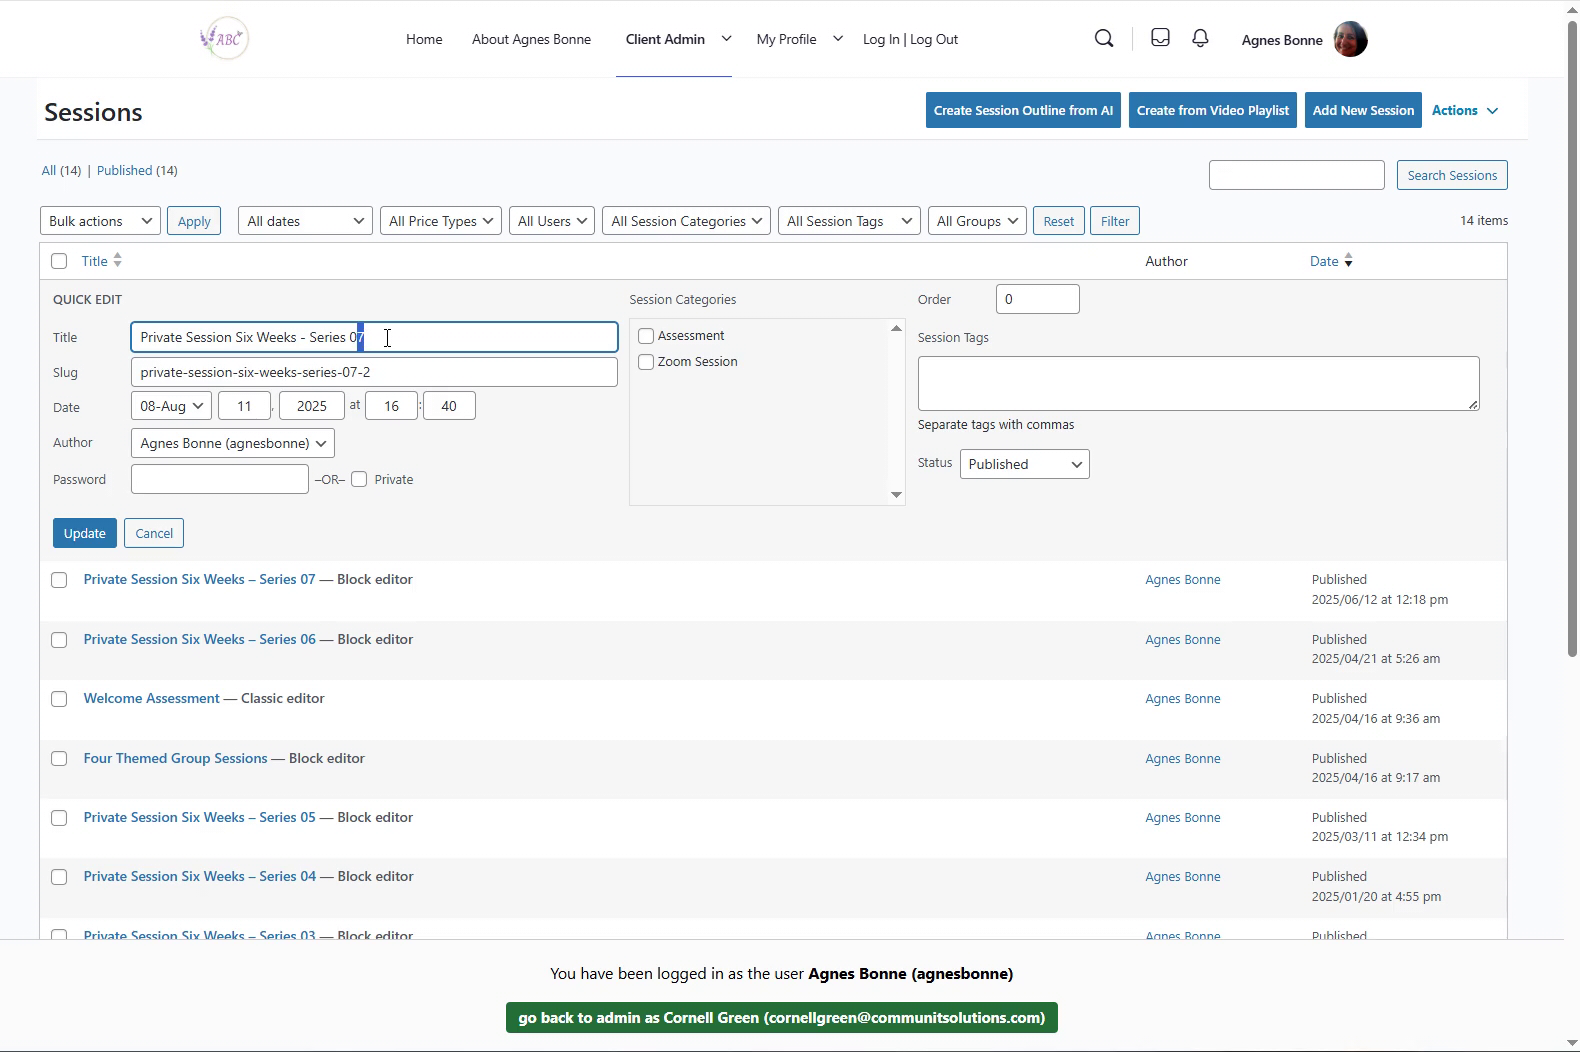Sort sessions by Title arrows
Screen dimensions: 1580x1052
pos(117,261)
